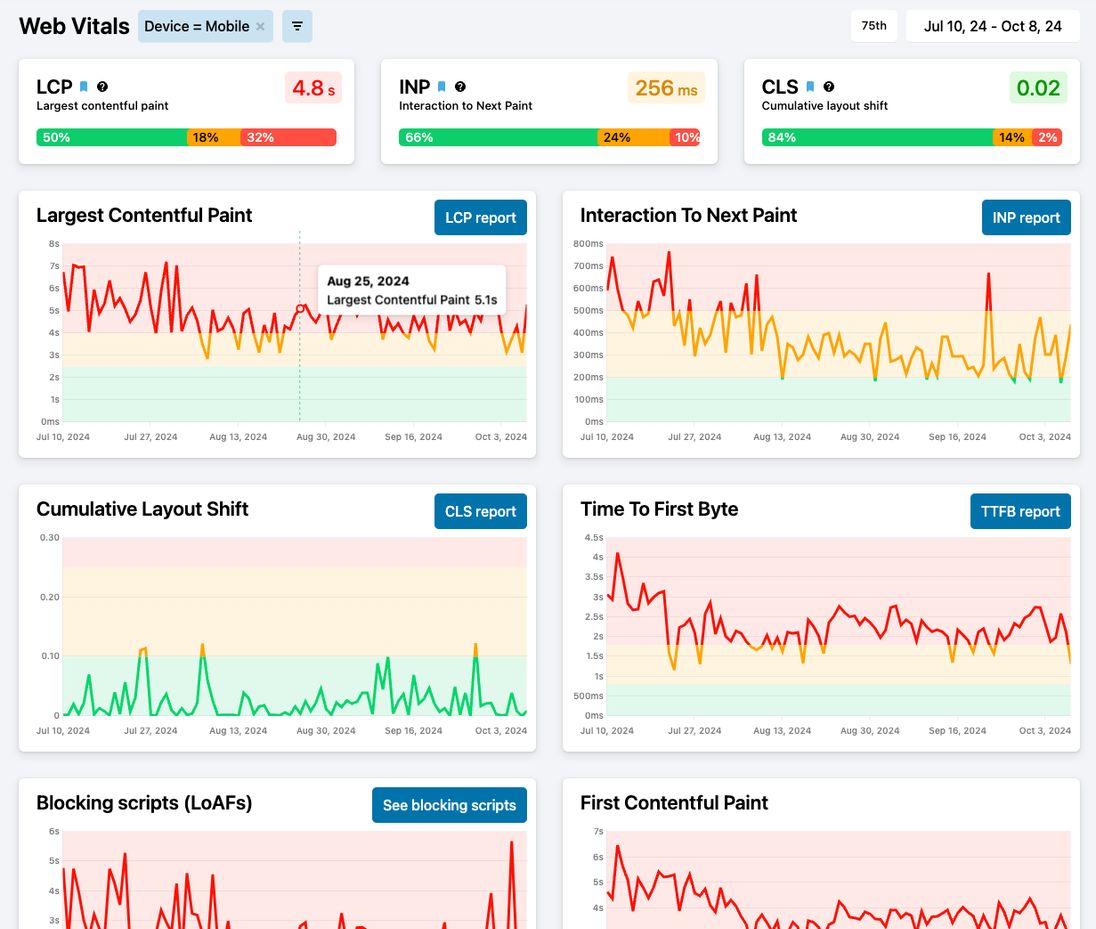Screen dimensions: 1096x929
Task: Open the INP help question mark
Action: (x=460, y=87)
